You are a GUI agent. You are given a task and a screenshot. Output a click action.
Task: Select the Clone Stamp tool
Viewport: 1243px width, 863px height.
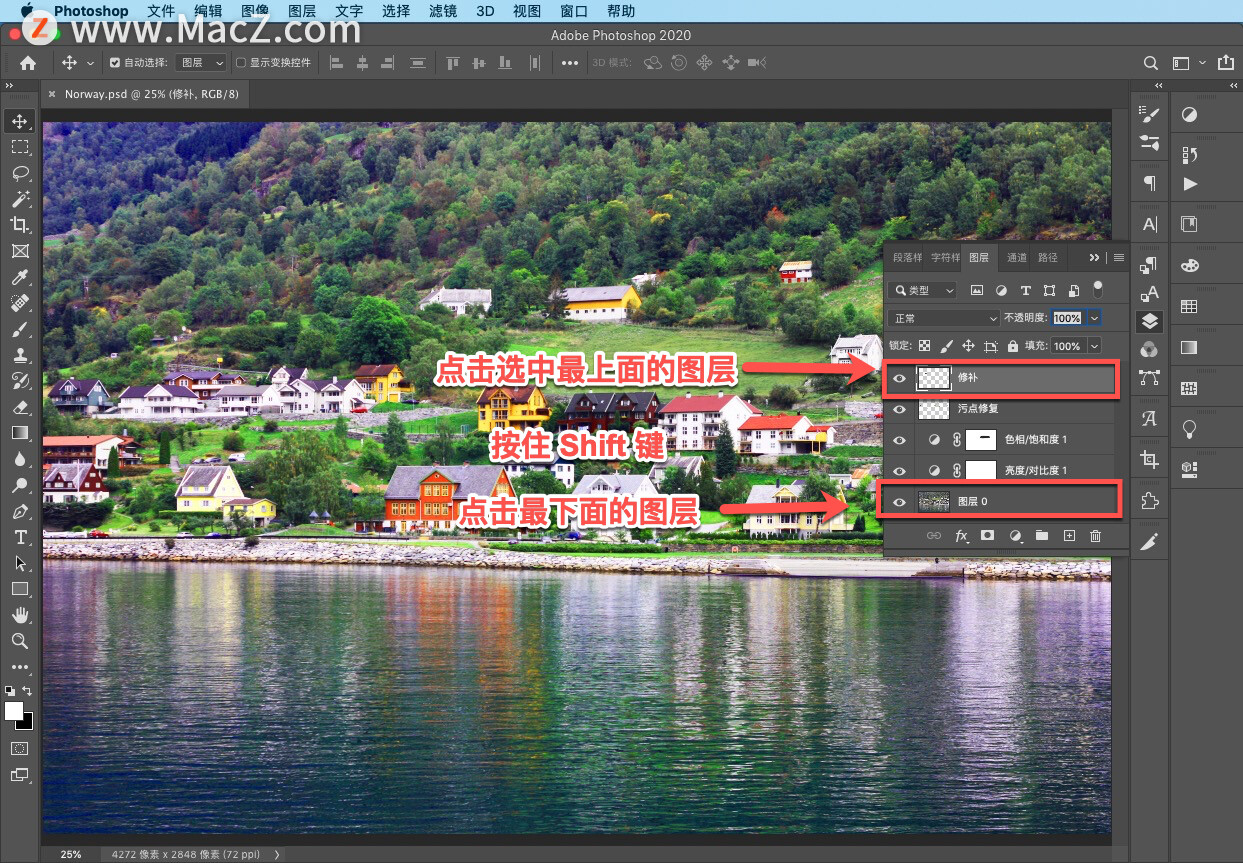click(20, 355)
